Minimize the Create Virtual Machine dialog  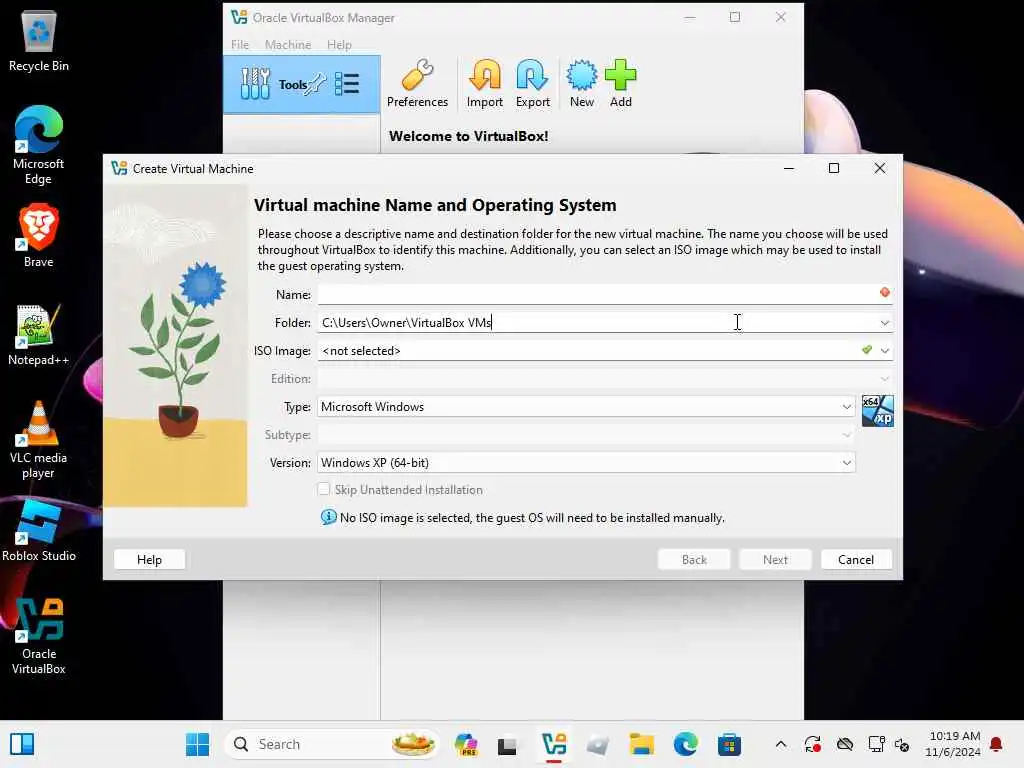click(789, 168)
